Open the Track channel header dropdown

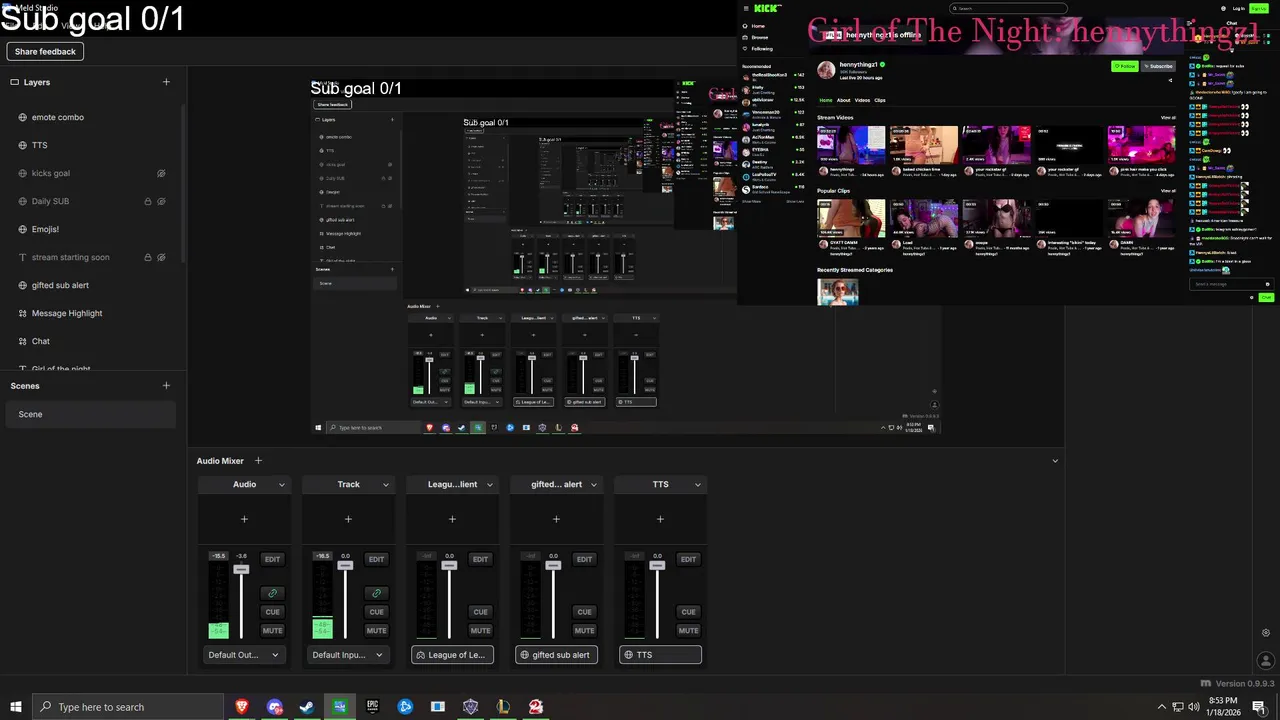point(385,484)
